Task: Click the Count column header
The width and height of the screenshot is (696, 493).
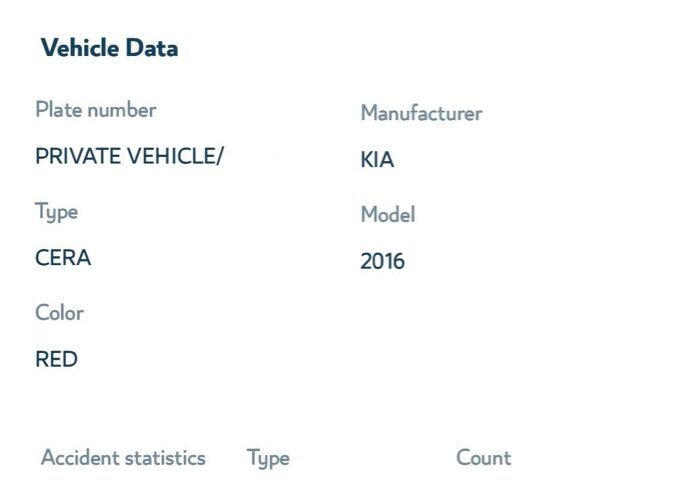Action: [483, 458]
